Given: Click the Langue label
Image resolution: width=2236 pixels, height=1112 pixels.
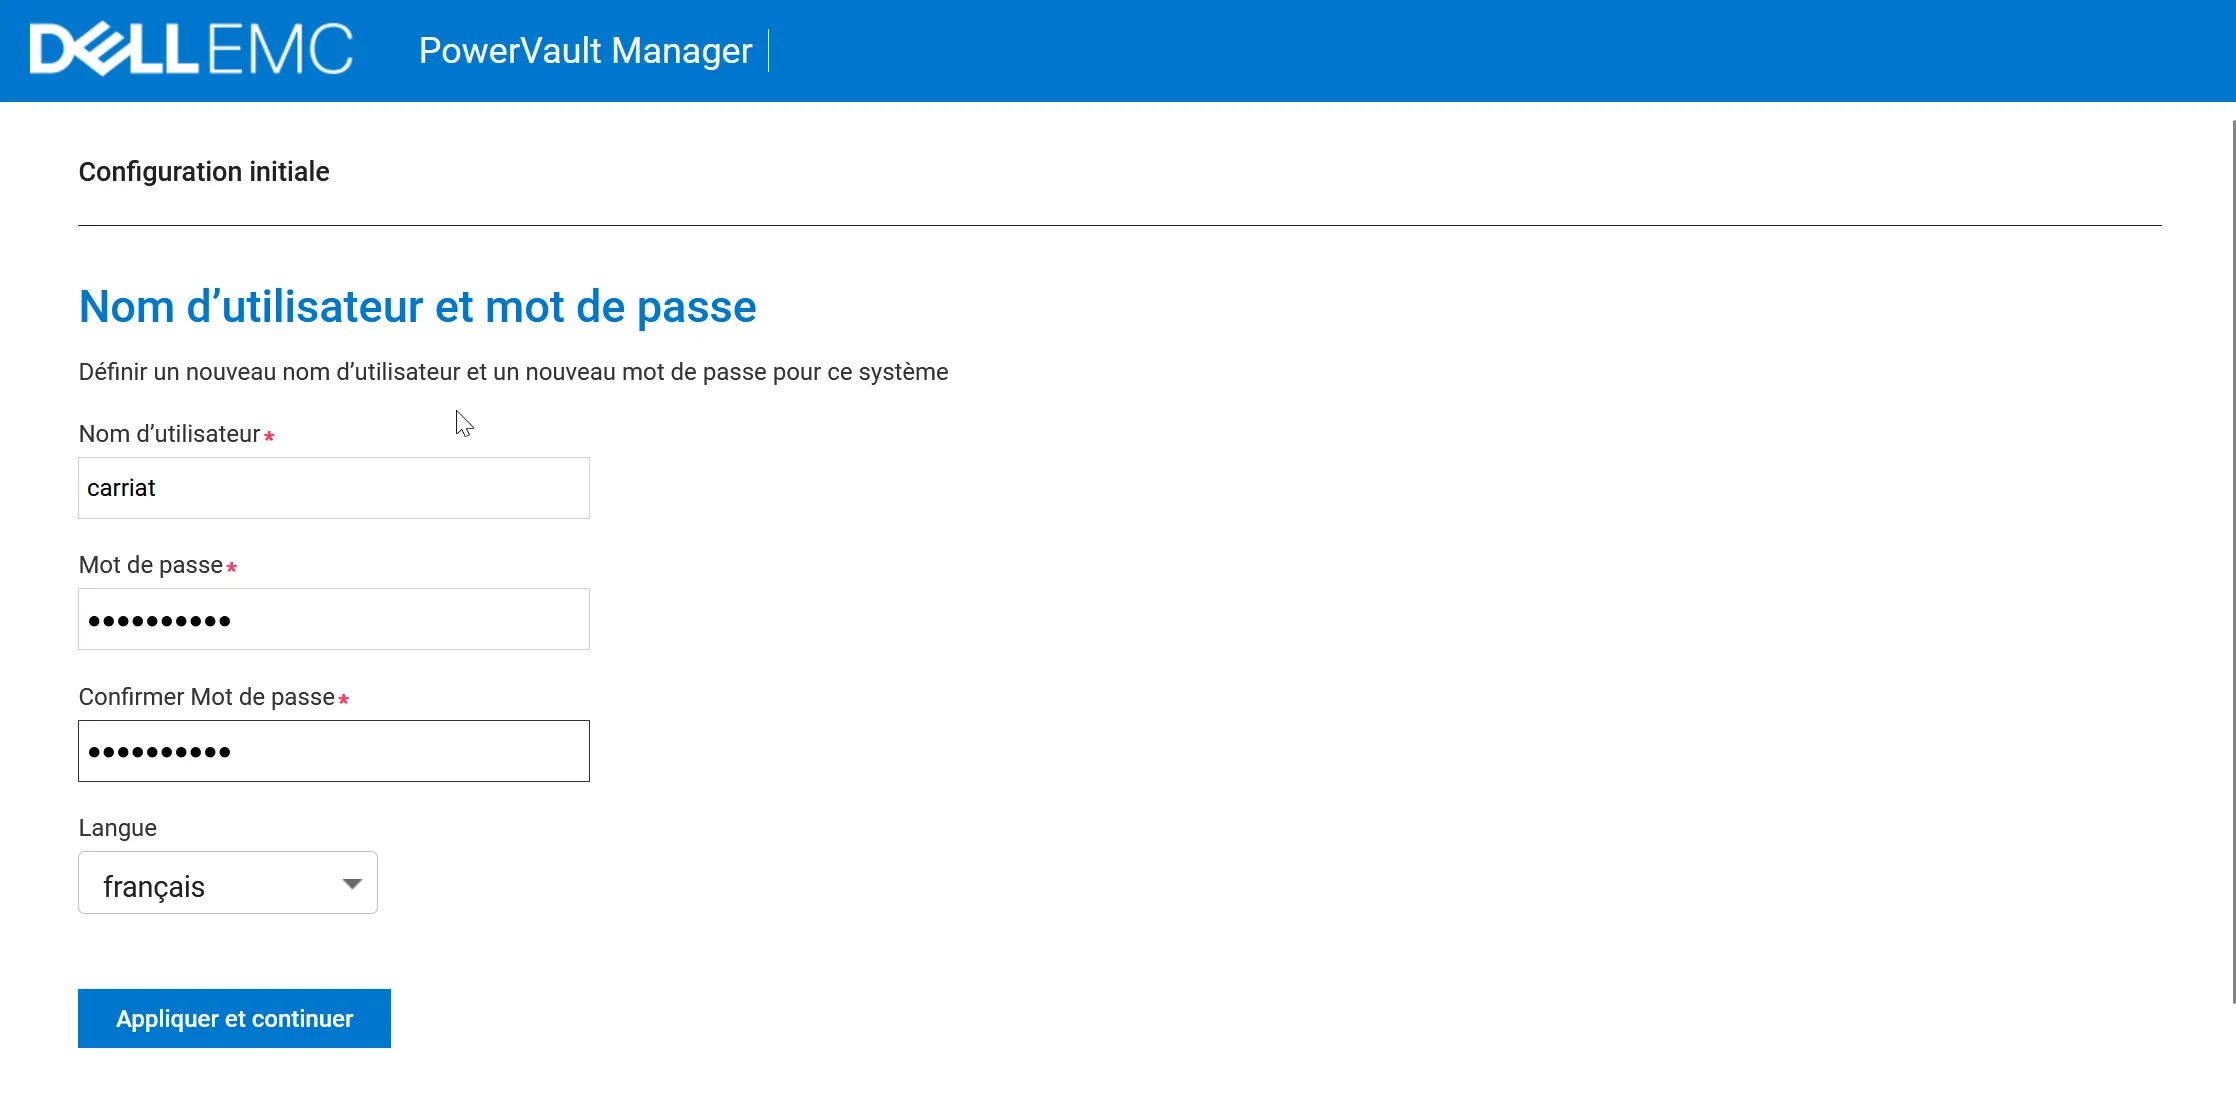Looking at the screenshot, I should pos(117,828).
